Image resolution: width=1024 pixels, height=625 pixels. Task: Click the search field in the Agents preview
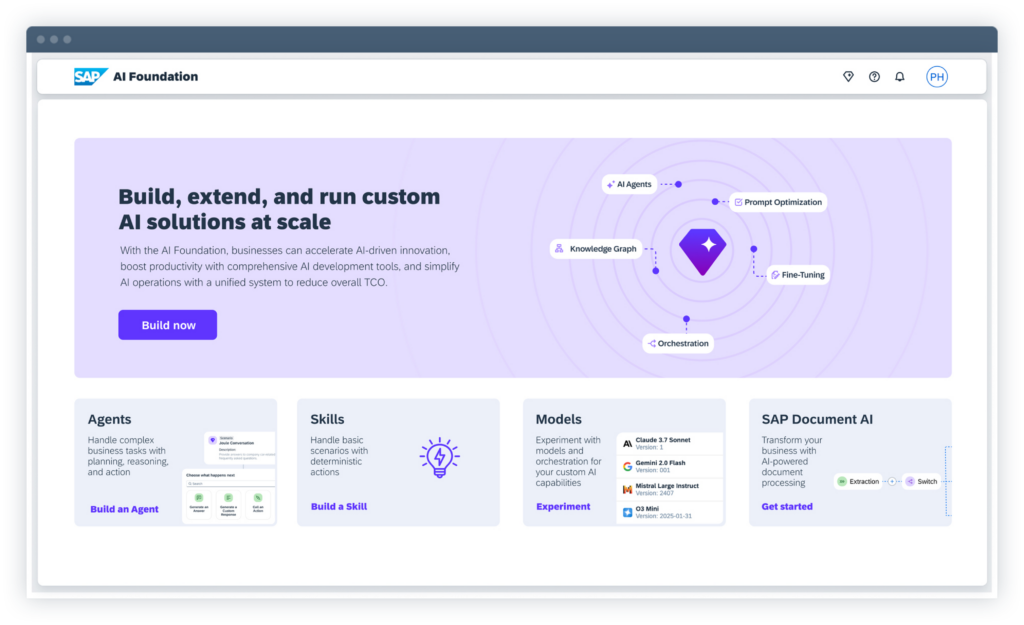[220, 484]
